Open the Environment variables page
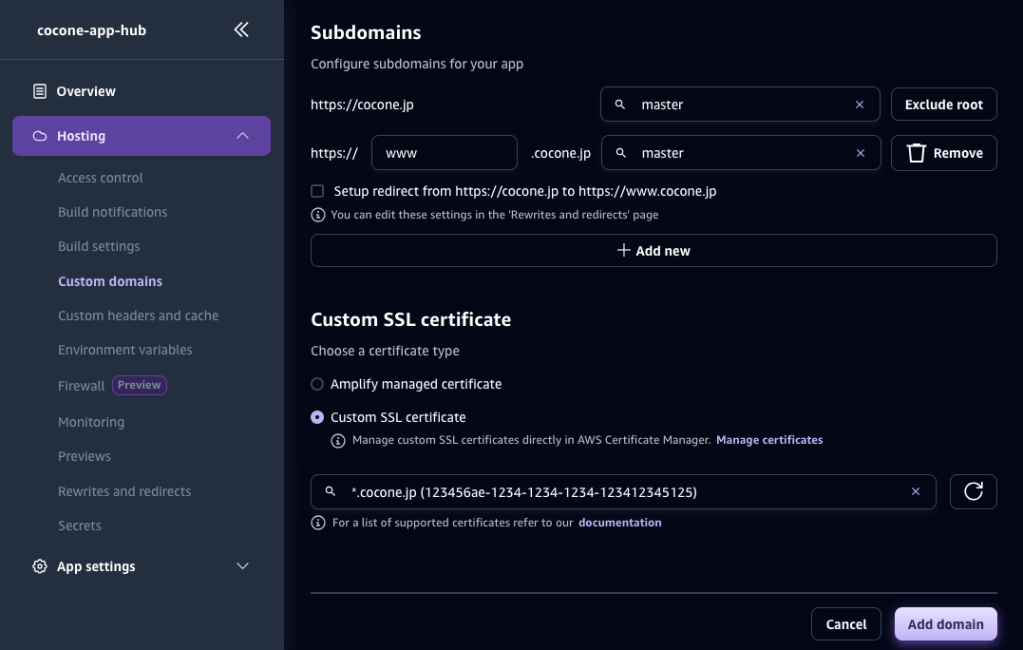This screenshot has width=1023, height=650. coord(125,350)
